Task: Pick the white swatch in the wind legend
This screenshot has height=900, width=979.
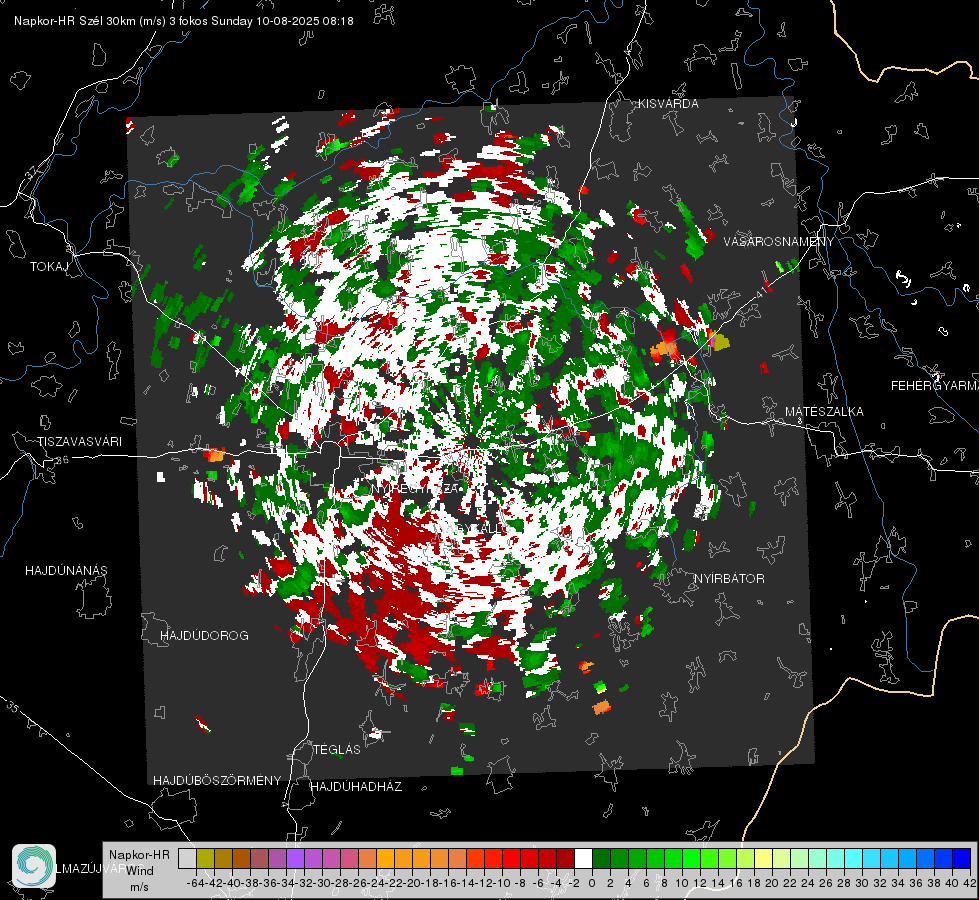Action: coord(583,859)
